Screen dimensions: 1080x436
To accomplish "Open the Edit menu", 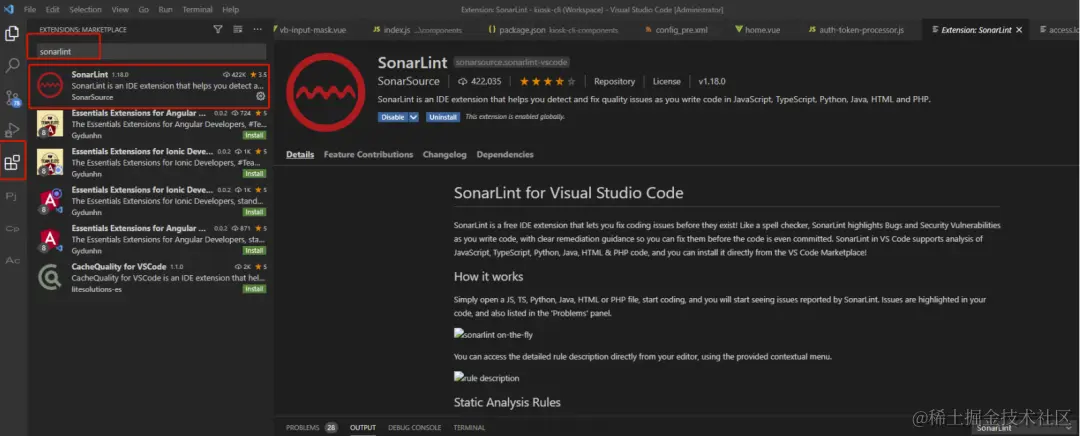I will coord(52,10).
